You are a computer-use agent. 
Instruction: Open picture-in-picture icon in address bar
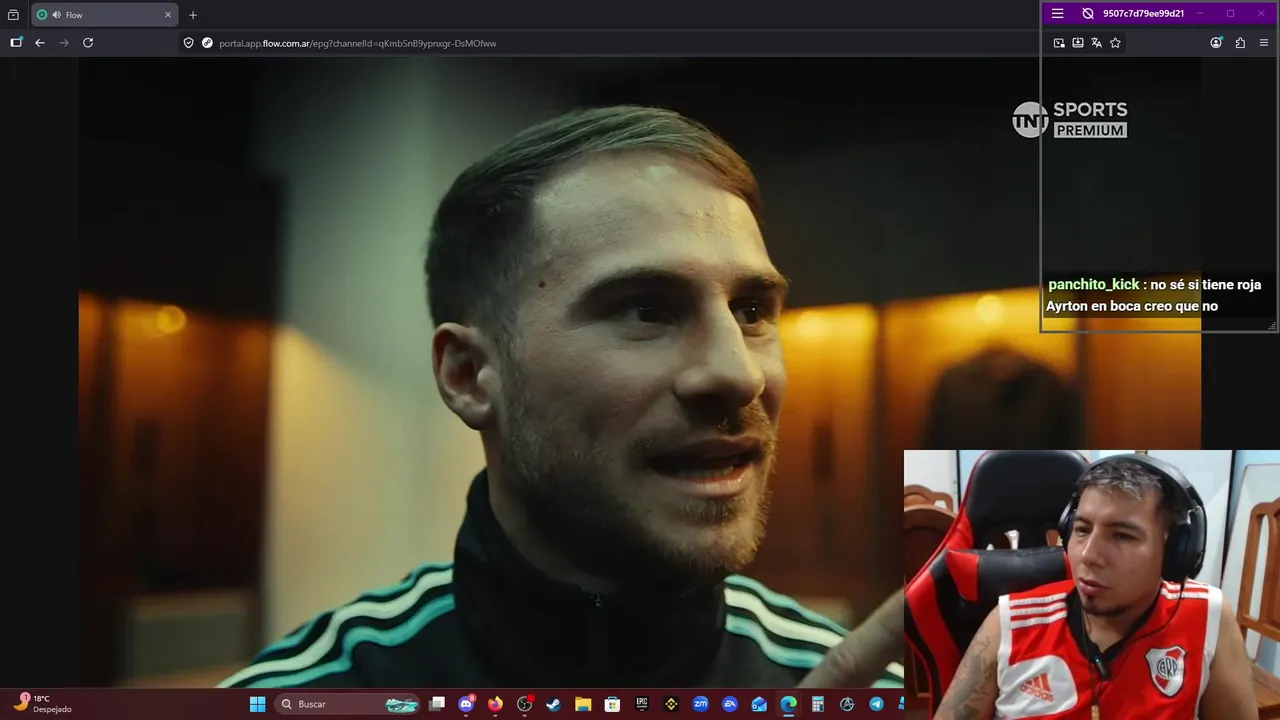click(x=1059, y=43)
